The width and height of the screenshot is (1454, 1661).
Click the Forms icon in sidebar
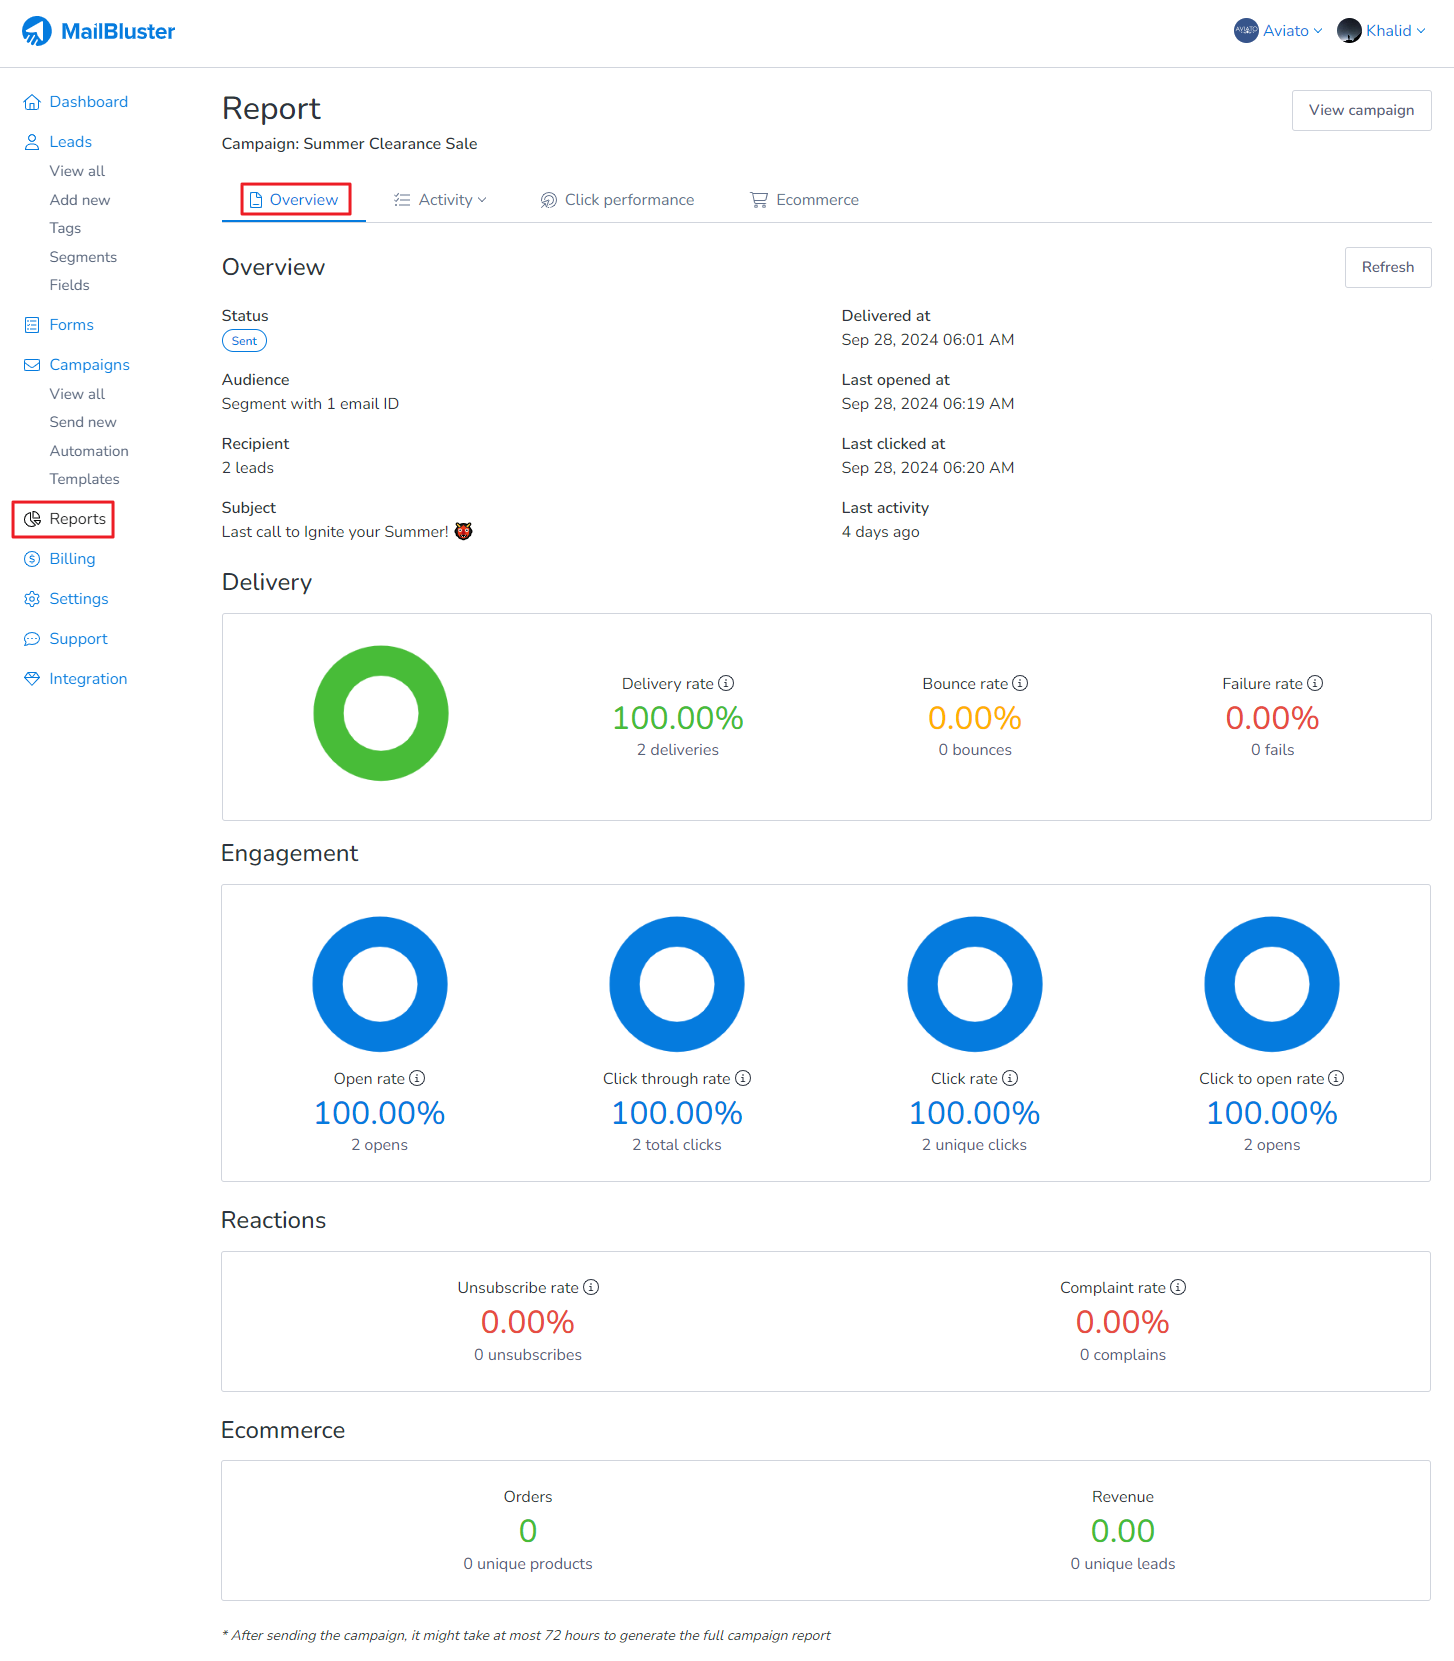point(32,325)
